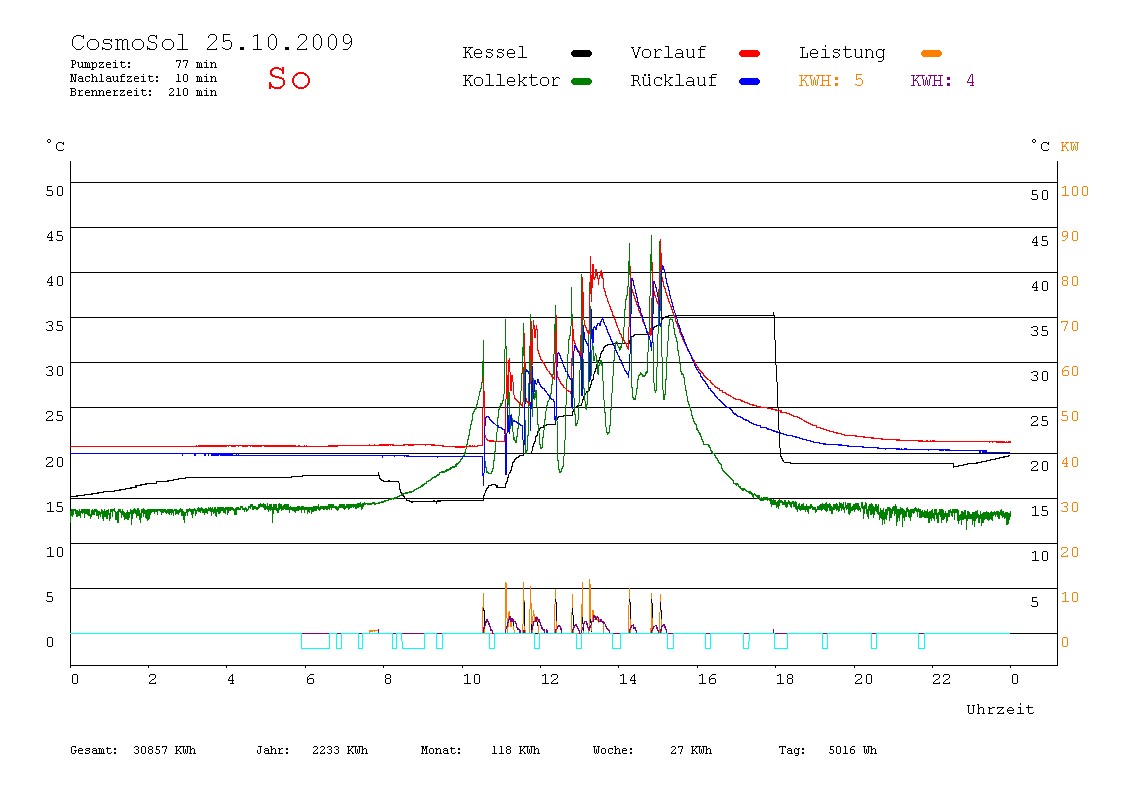The width and height of the screenshot is (1148, 812).
Task: Click the '10 min' Nachlaufzeit value
Action: [195, 78]
